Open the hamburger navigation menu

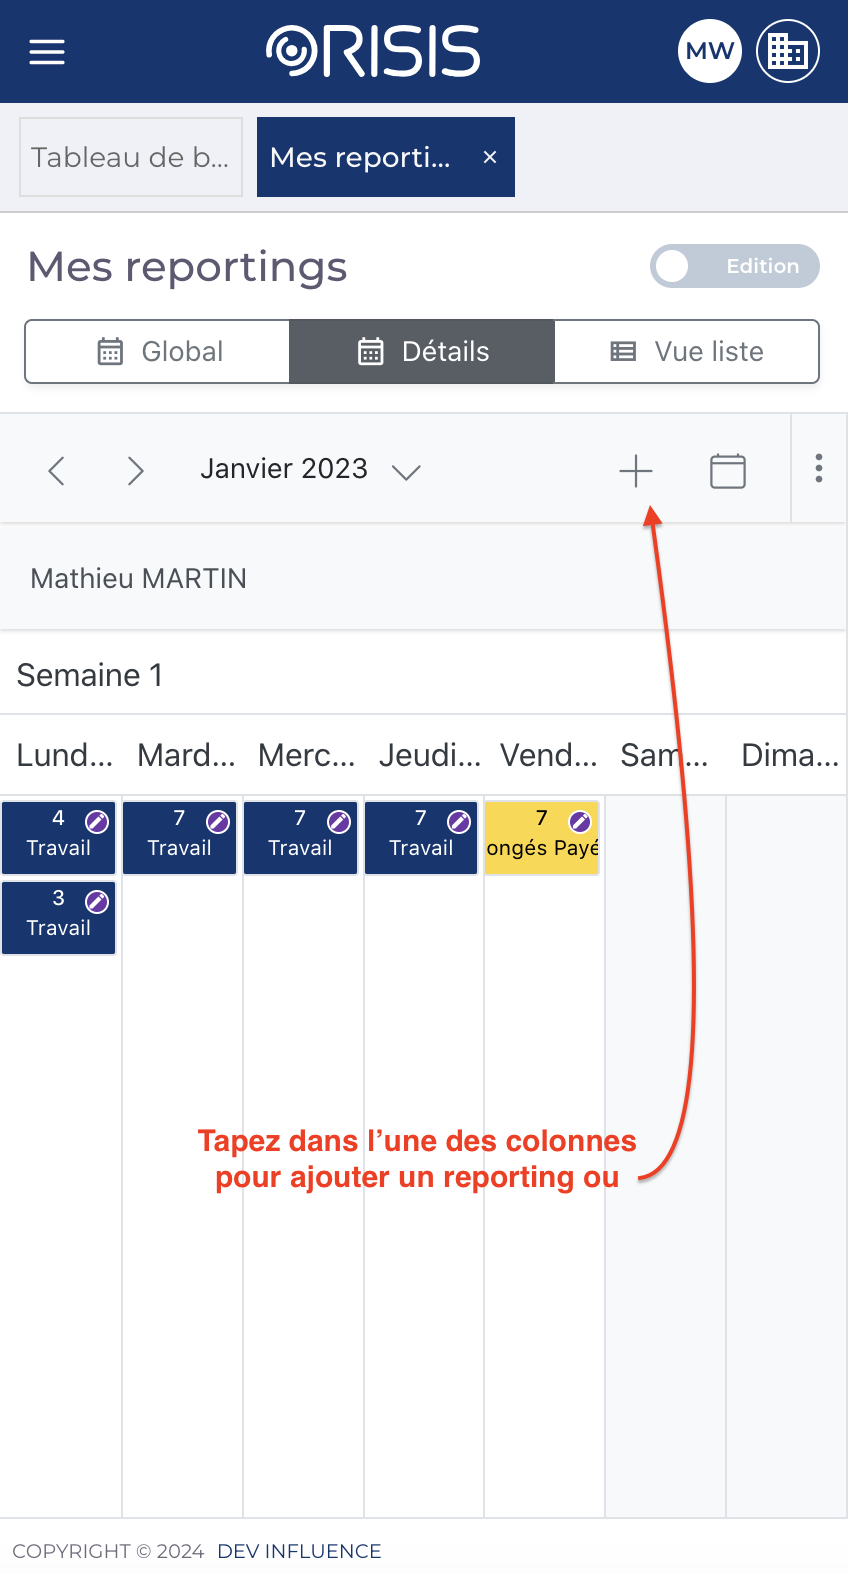pos(47,52)
